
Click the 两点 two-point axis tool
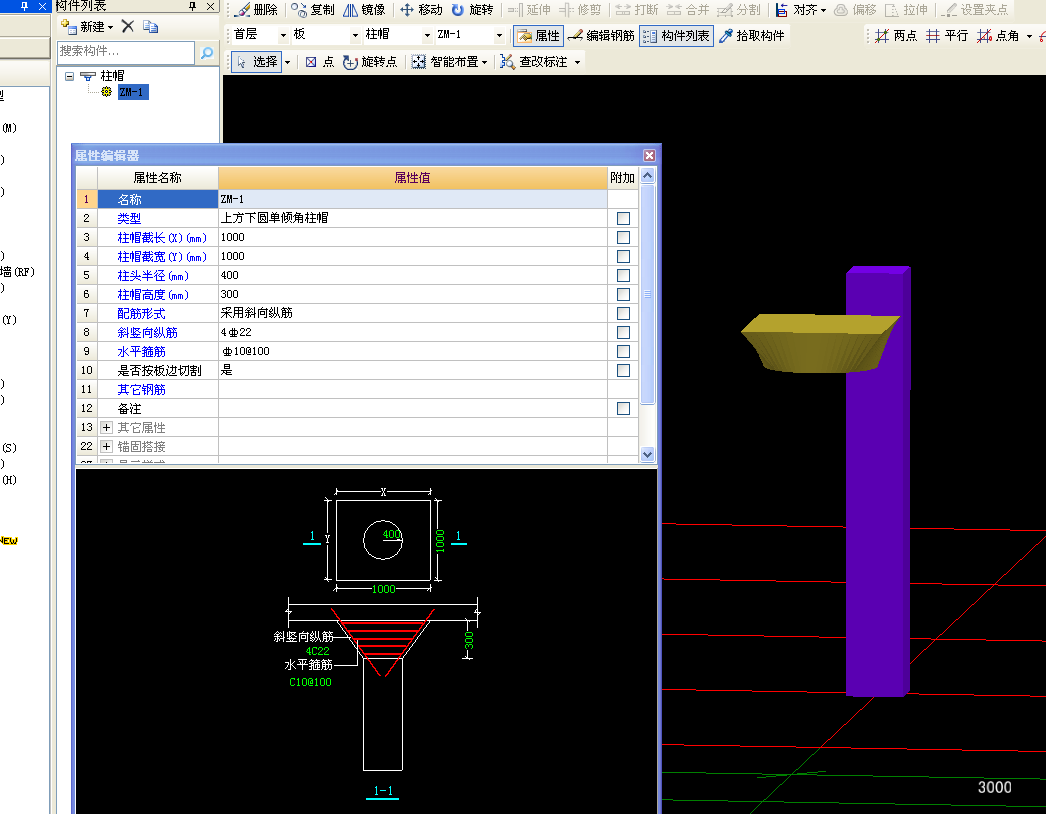pyautogui.click(x=896, y=35)
